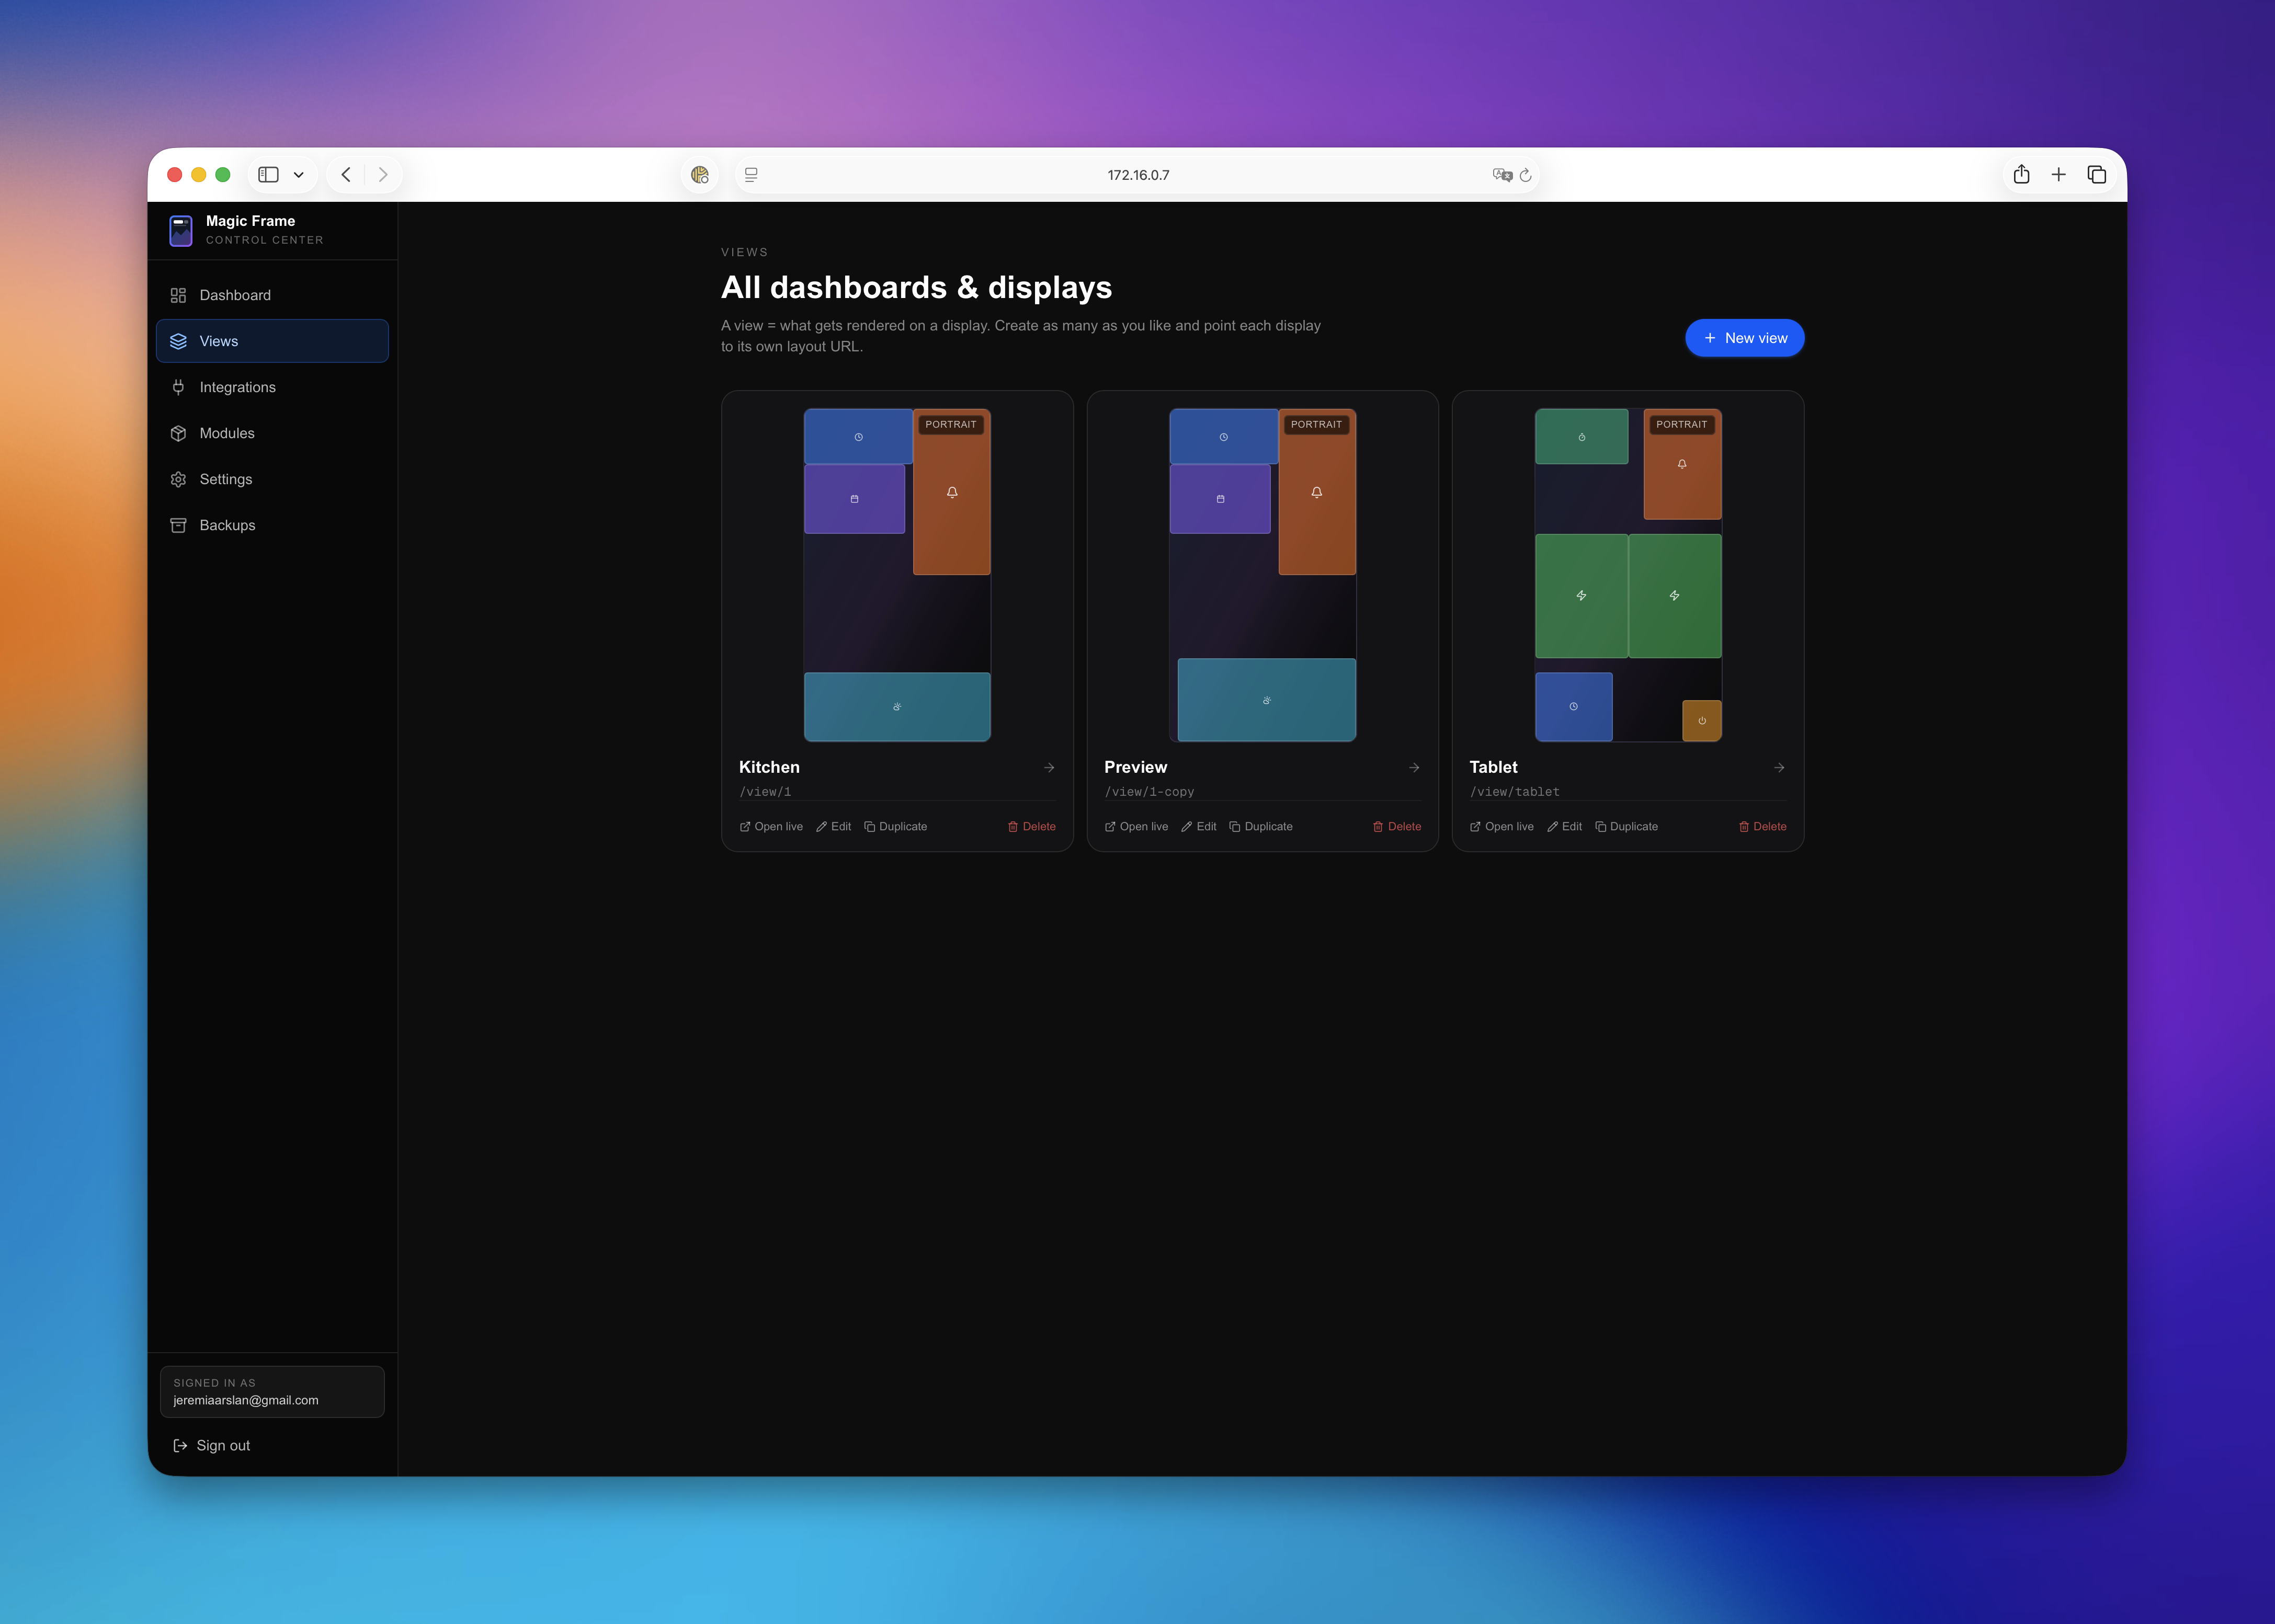The height and width of the screenshot is (1624, 2275).
Task: Select Views in the sidebar
Action: (272, 341)
